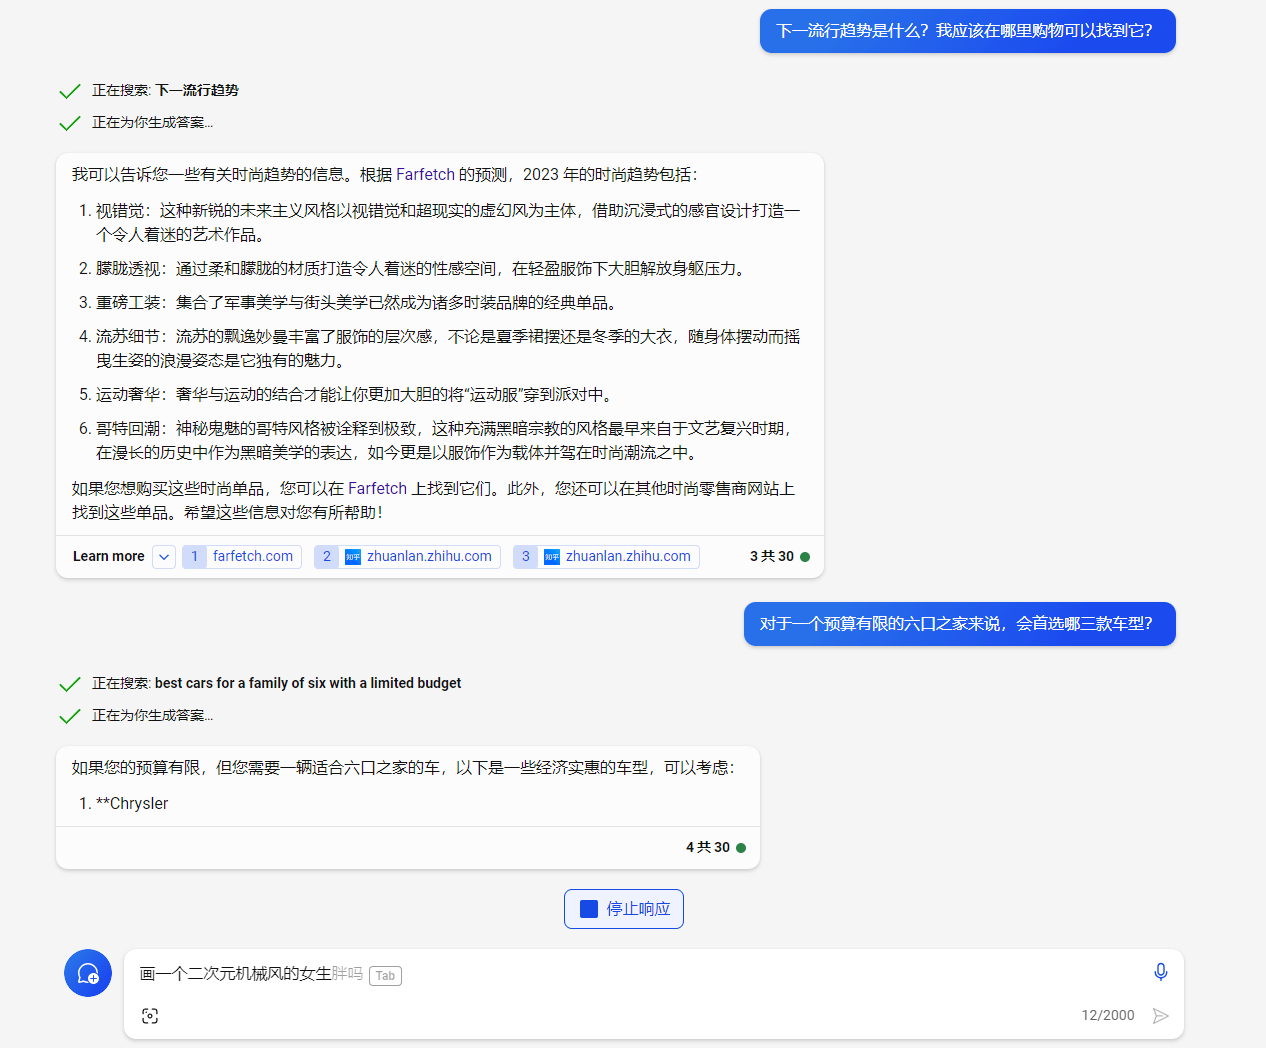Click the Zhihu logo in citation 2
The height and width of the screenshot is (1048, 1266).
pos(353,556)
